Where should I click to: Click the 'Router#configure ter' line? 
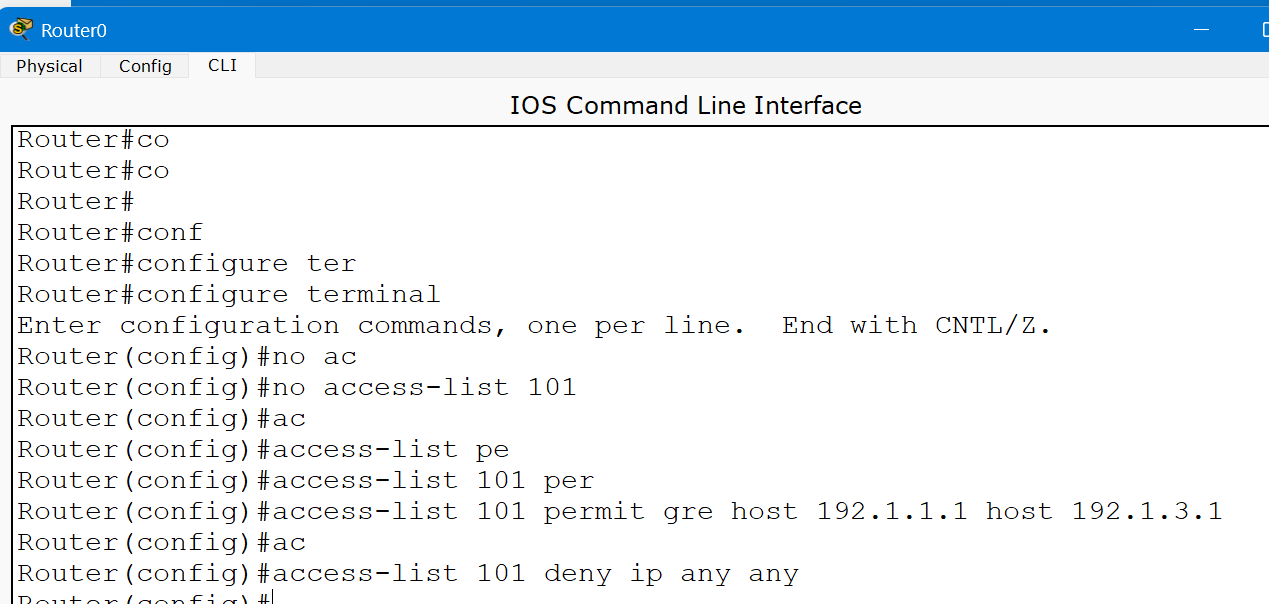pos(187,264)
